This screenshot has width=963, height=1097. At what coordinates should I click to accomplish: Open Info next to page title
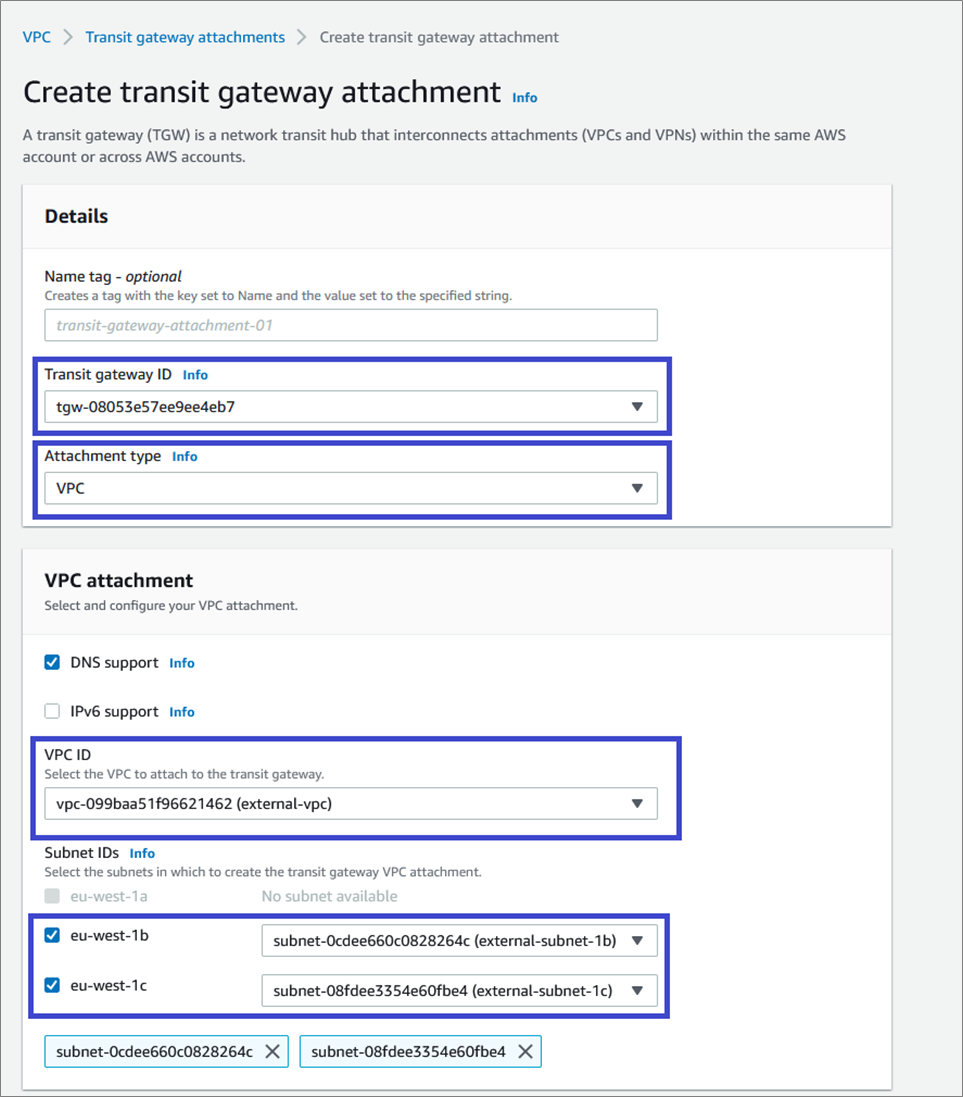pos(524,98)
